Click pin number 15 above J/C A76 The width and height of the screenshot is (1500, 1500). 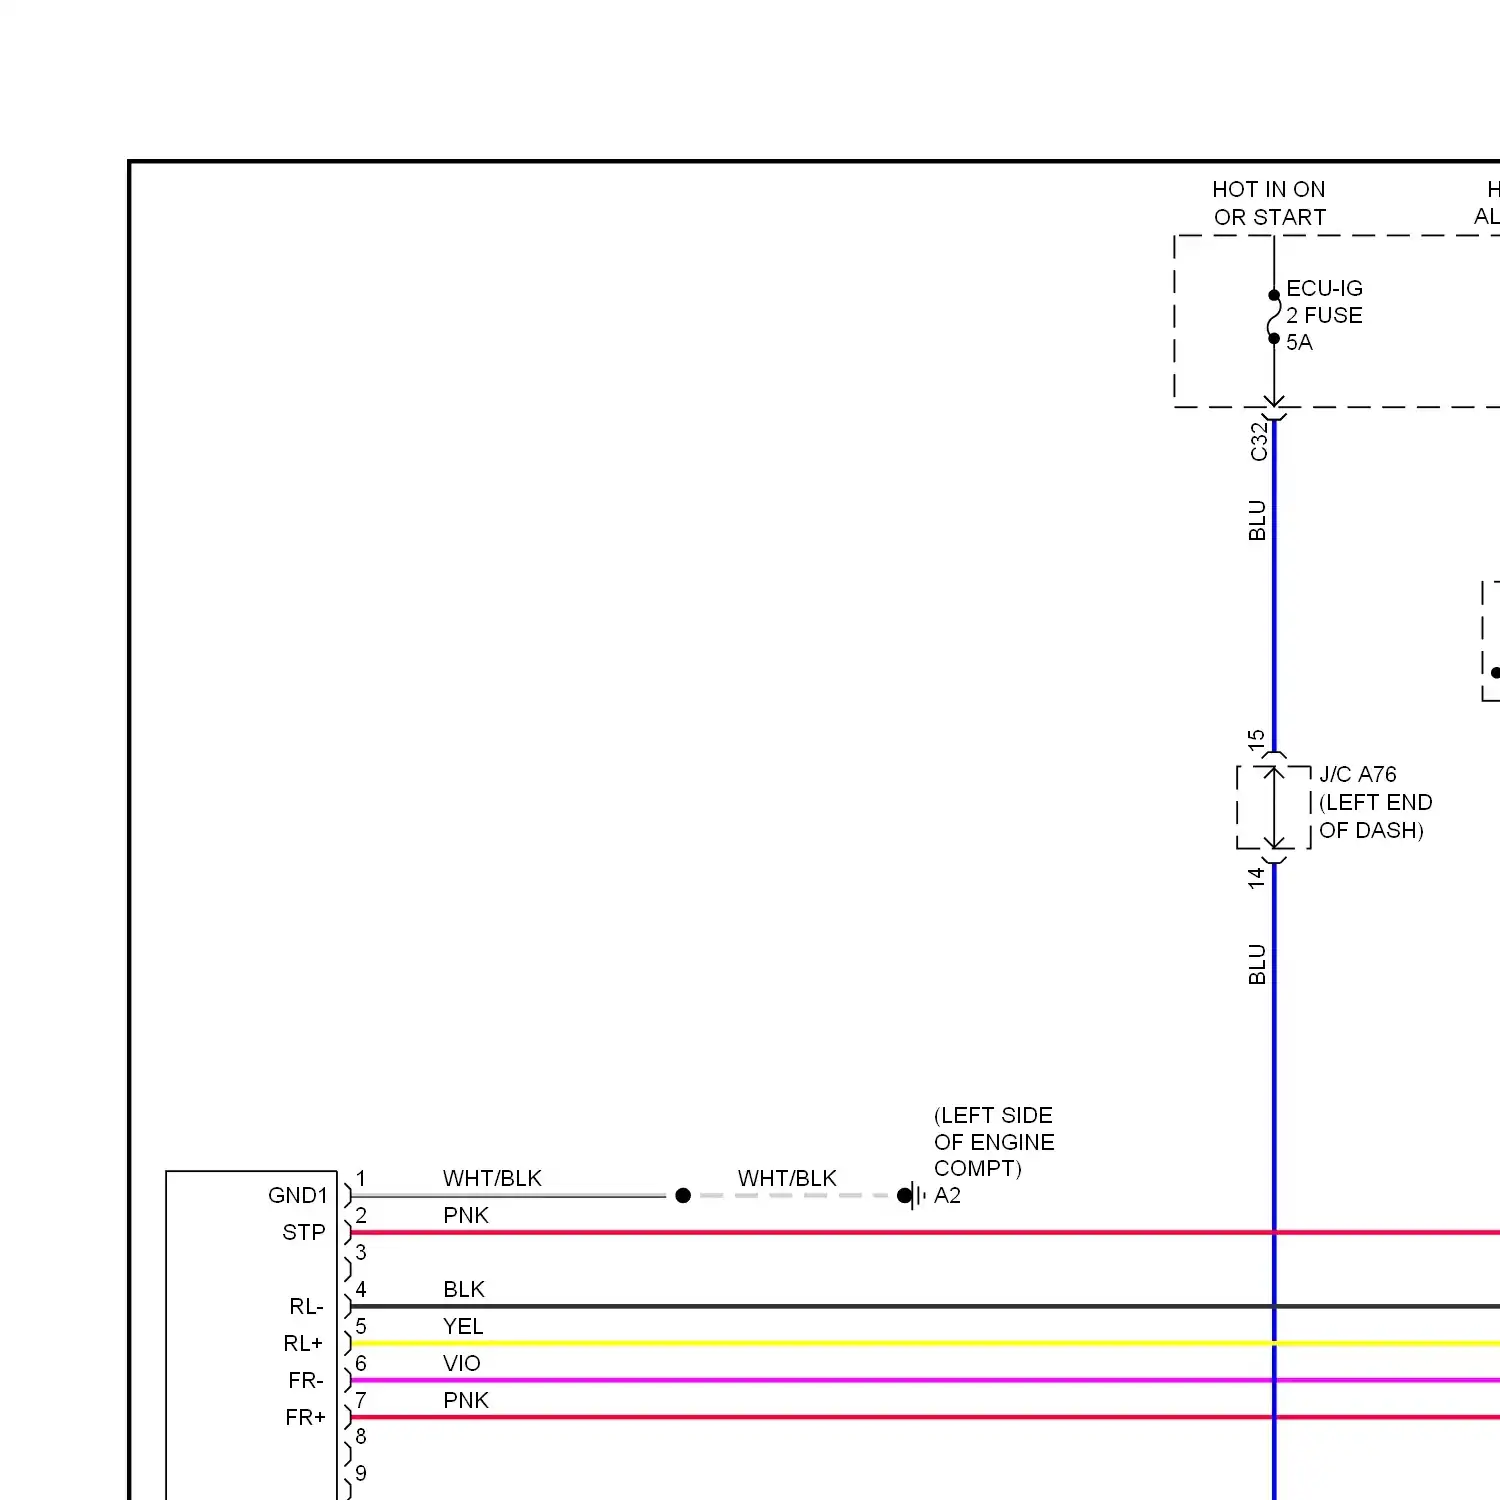pos(1256,740)
